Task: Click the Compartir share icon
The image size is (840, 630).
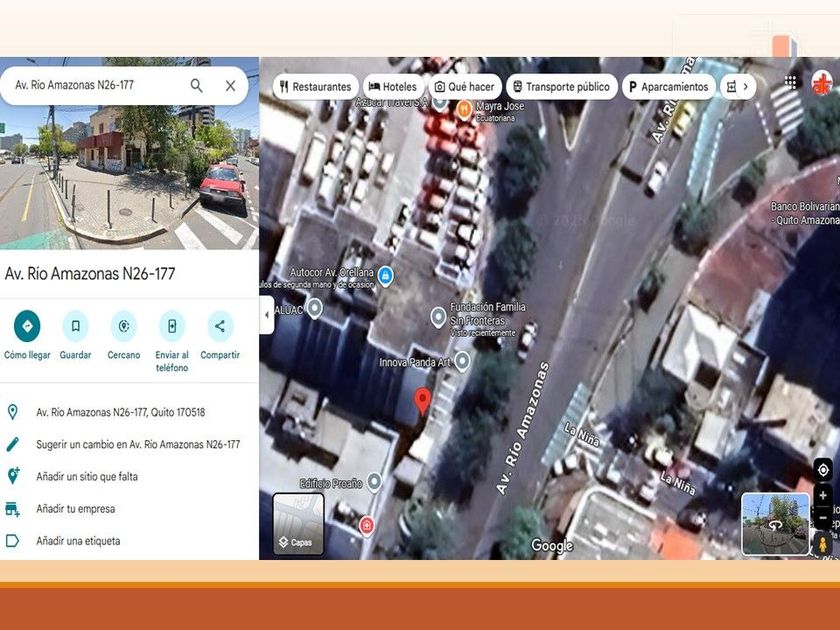Action: (220, 326)
